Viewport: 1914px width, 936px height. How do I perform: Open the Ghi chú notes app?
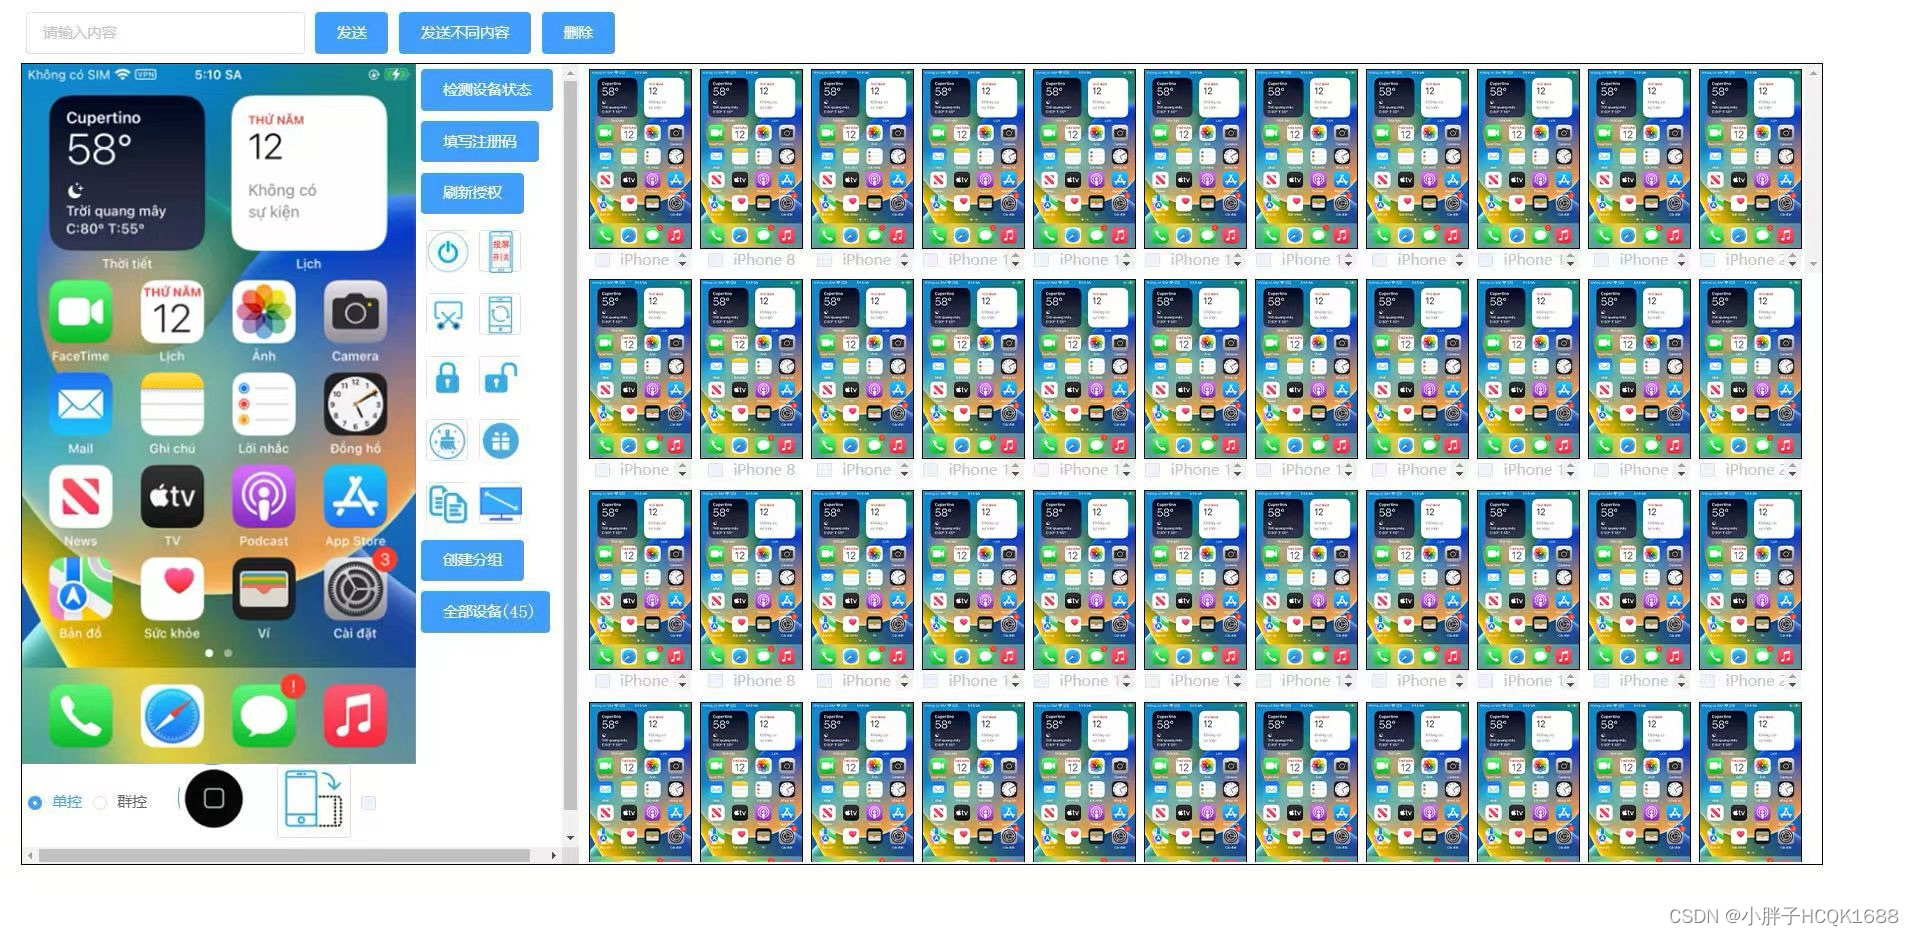172,405
